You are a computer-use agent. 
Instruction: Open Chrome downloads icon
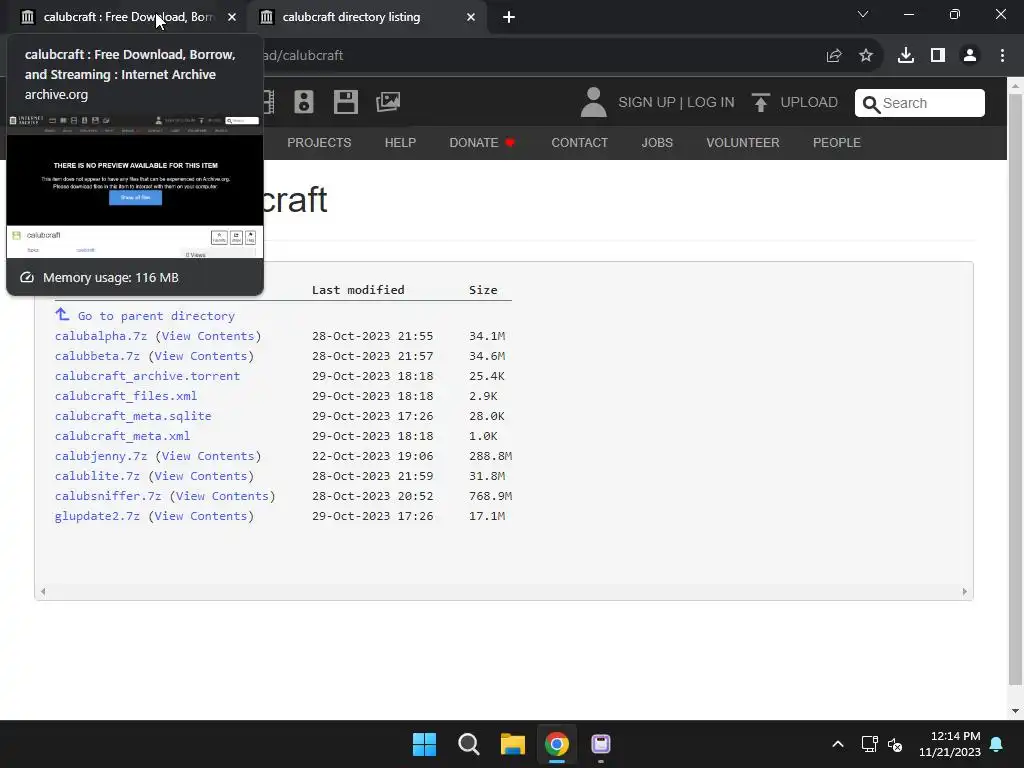coord(906,56)
